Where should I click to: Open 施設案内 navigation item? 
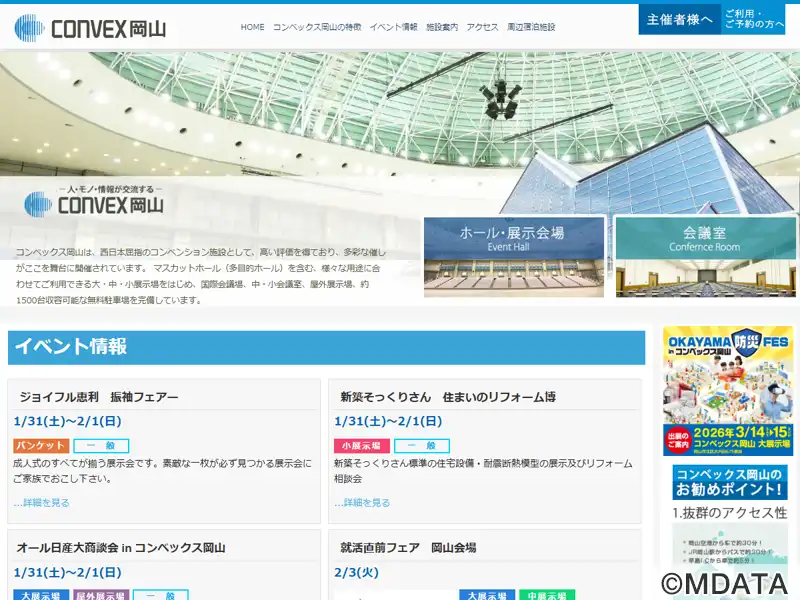pos(442,27)
